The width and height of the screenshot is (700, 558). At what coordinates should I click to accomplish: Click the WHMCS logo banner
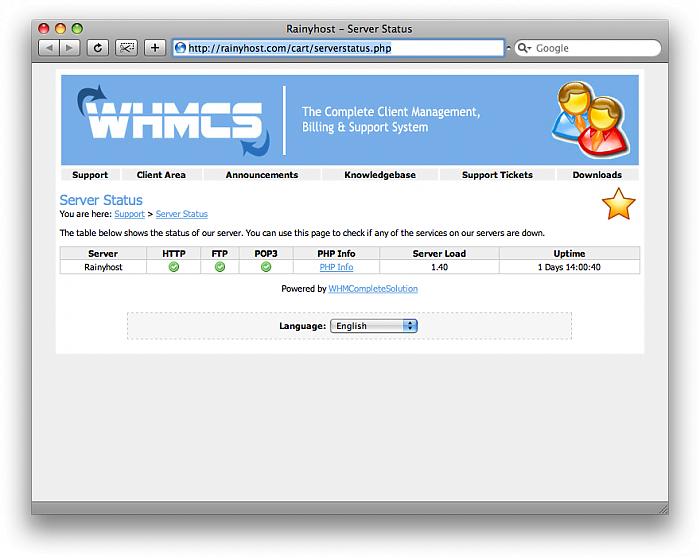(174, 121)
